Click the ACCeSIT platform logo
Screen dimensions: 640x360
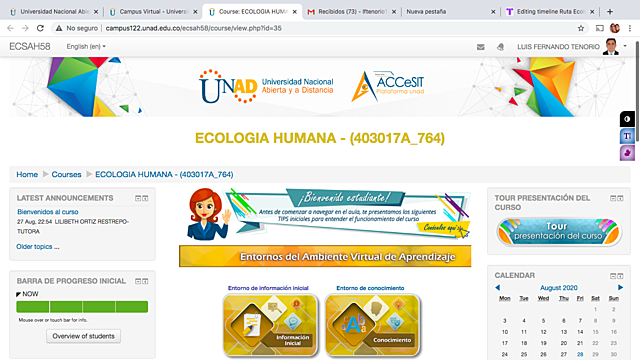point(388,87)
